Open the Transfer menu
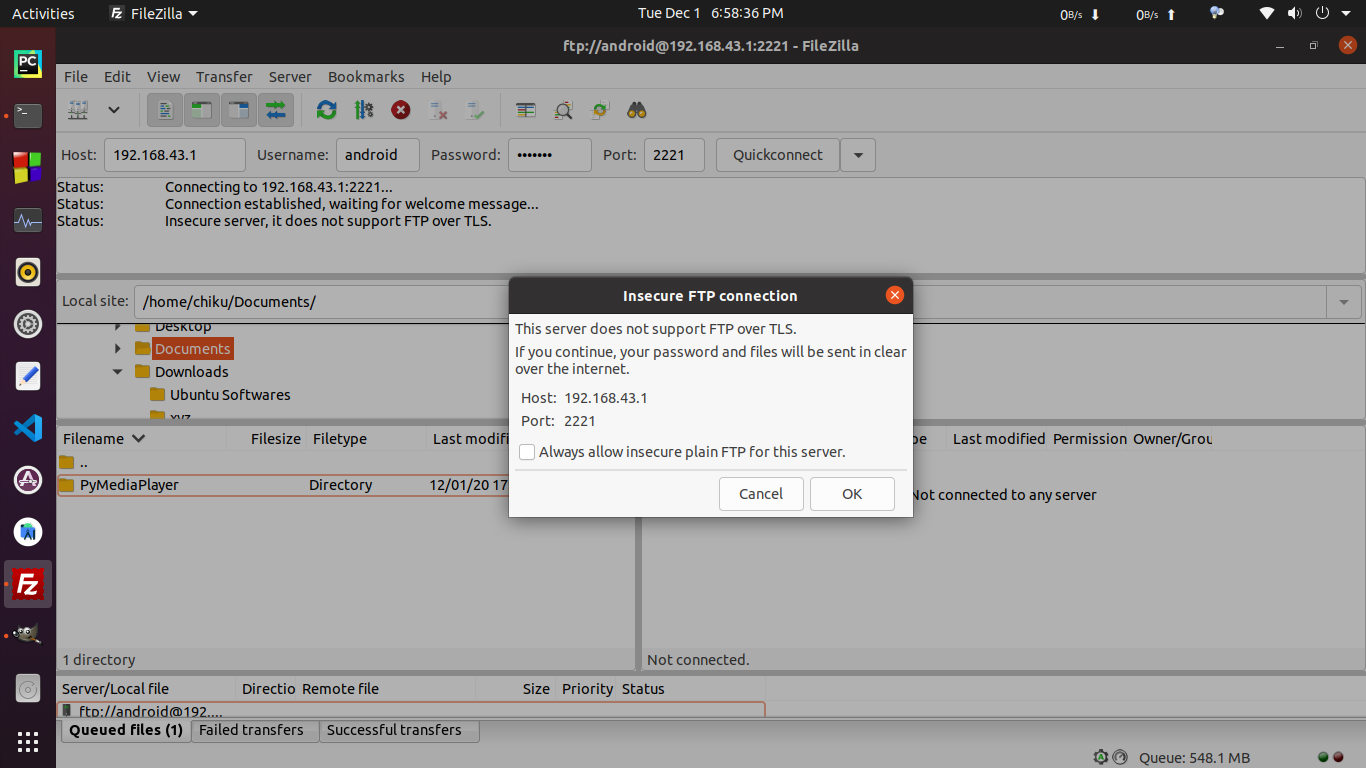 click(224, 77)
